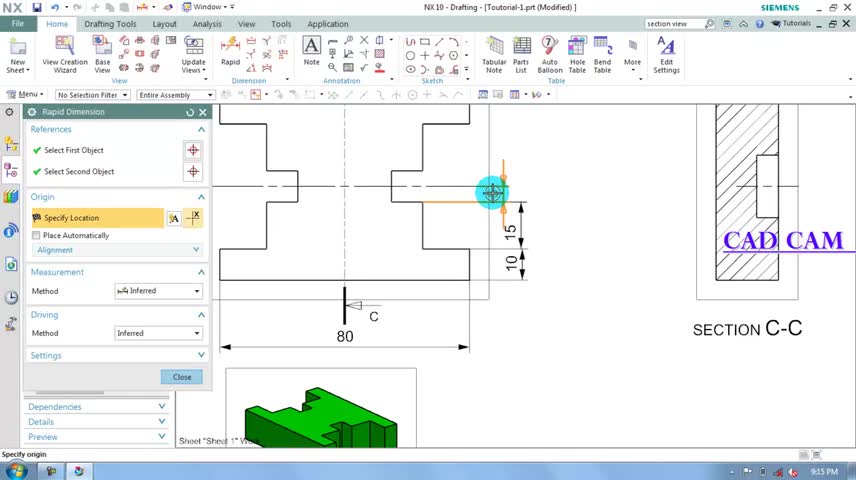The image size is (856, 480).
Task: Open the Measurement Method Inferred dropdown
Action: pos(158,291)
